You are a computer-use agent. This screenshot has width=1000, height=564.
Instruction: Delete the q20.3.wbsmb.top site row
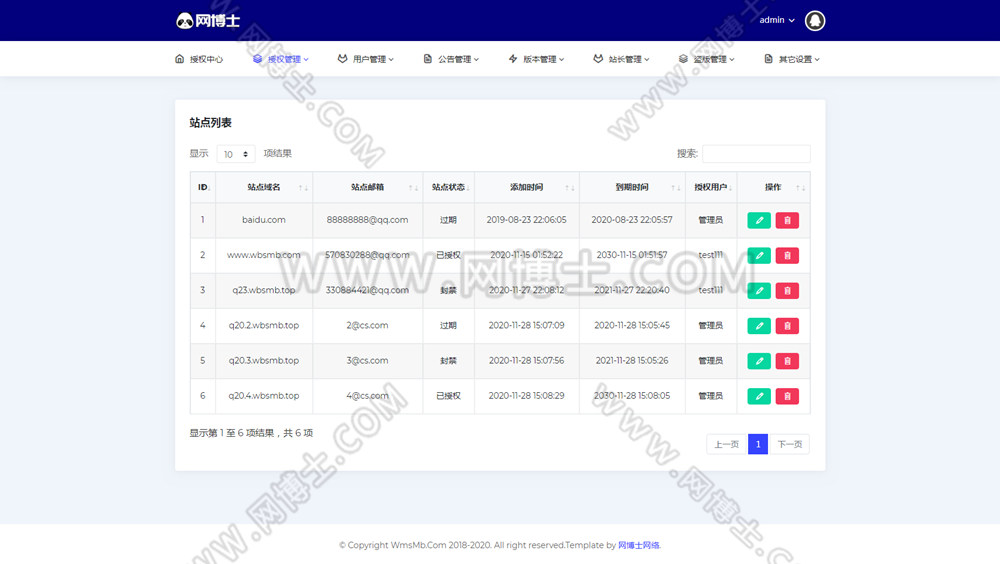[787, 360]
